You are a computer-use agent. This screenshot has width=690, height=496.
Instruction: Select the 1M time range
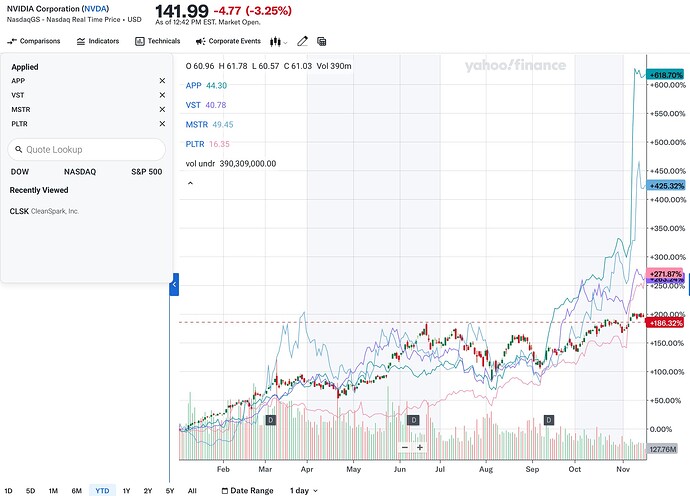(53, 490)
